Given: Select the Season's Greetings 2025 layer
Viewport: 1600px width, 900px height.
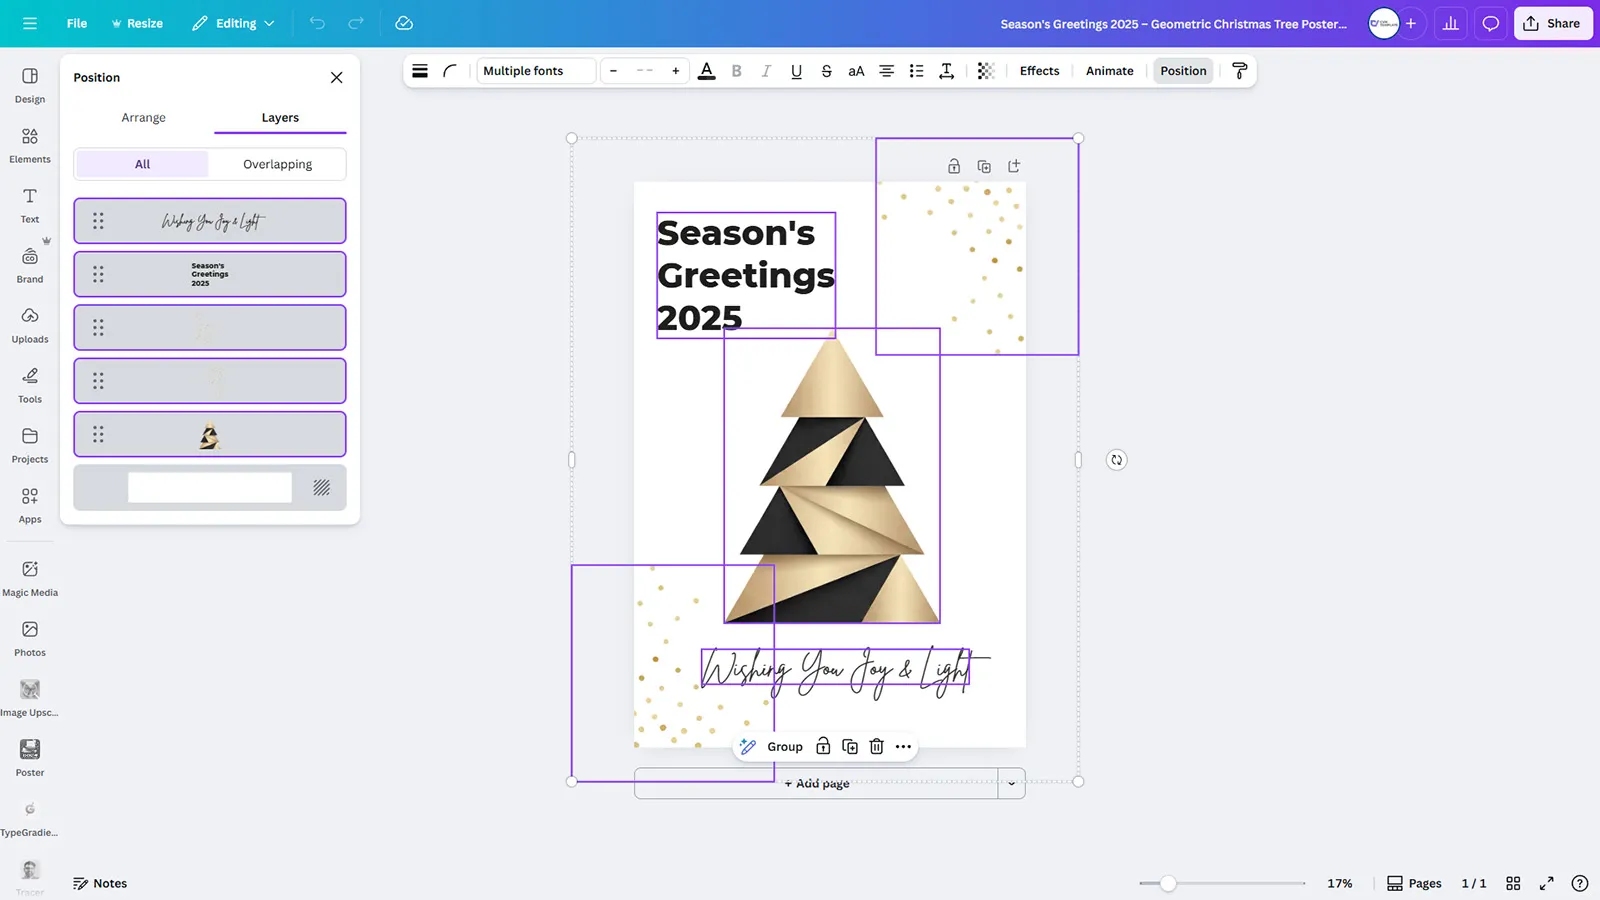Looking at the screenshot, I should coord(209,273).
